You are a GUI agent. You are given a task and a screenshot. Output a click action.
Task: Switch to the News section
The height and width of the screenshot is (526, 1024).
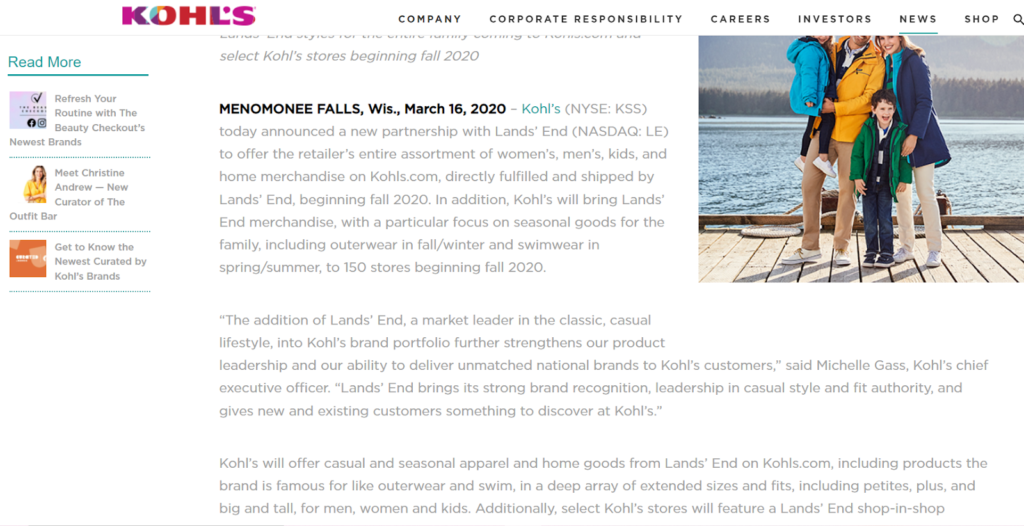tap(918, 19)
